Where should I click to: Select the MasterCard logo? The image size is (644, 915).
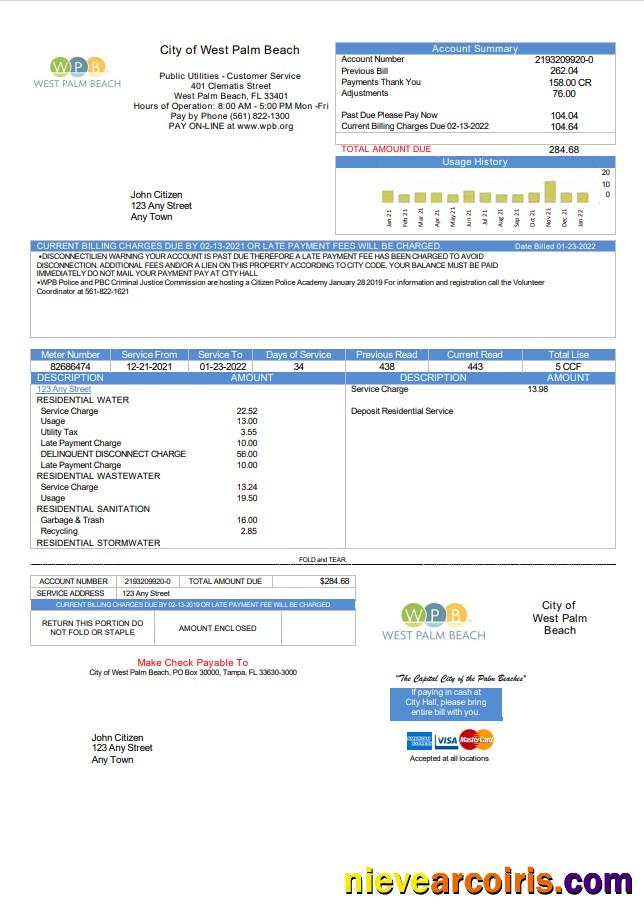pyautogui.click(x=477, y=741)
